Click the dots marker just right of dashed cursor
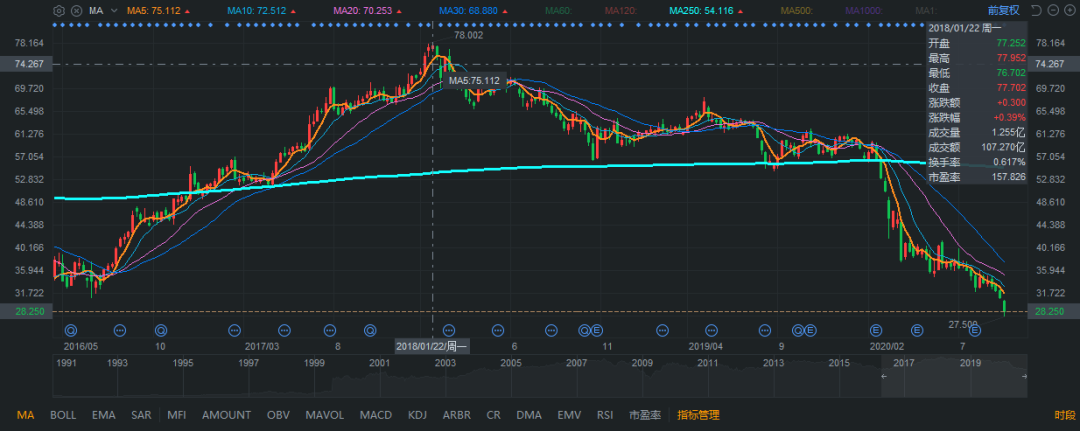 (x=449, y=331)
